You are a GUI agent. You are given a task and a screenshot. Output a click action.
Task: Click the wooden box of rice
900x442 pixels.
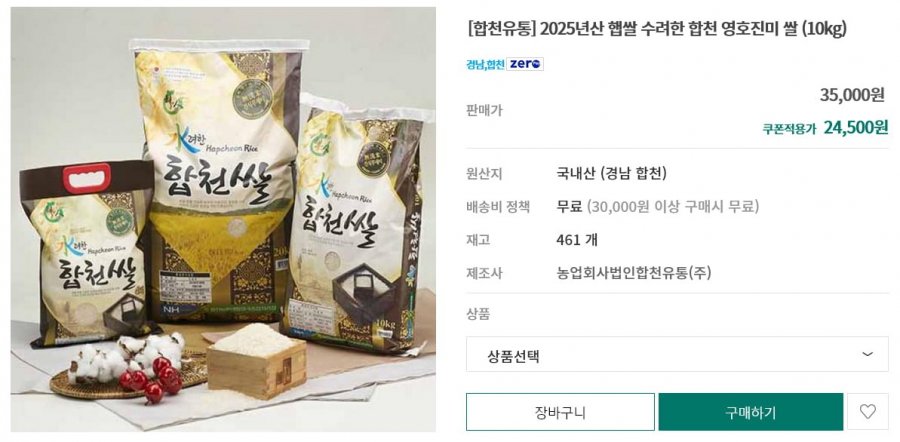coord(255,360)
